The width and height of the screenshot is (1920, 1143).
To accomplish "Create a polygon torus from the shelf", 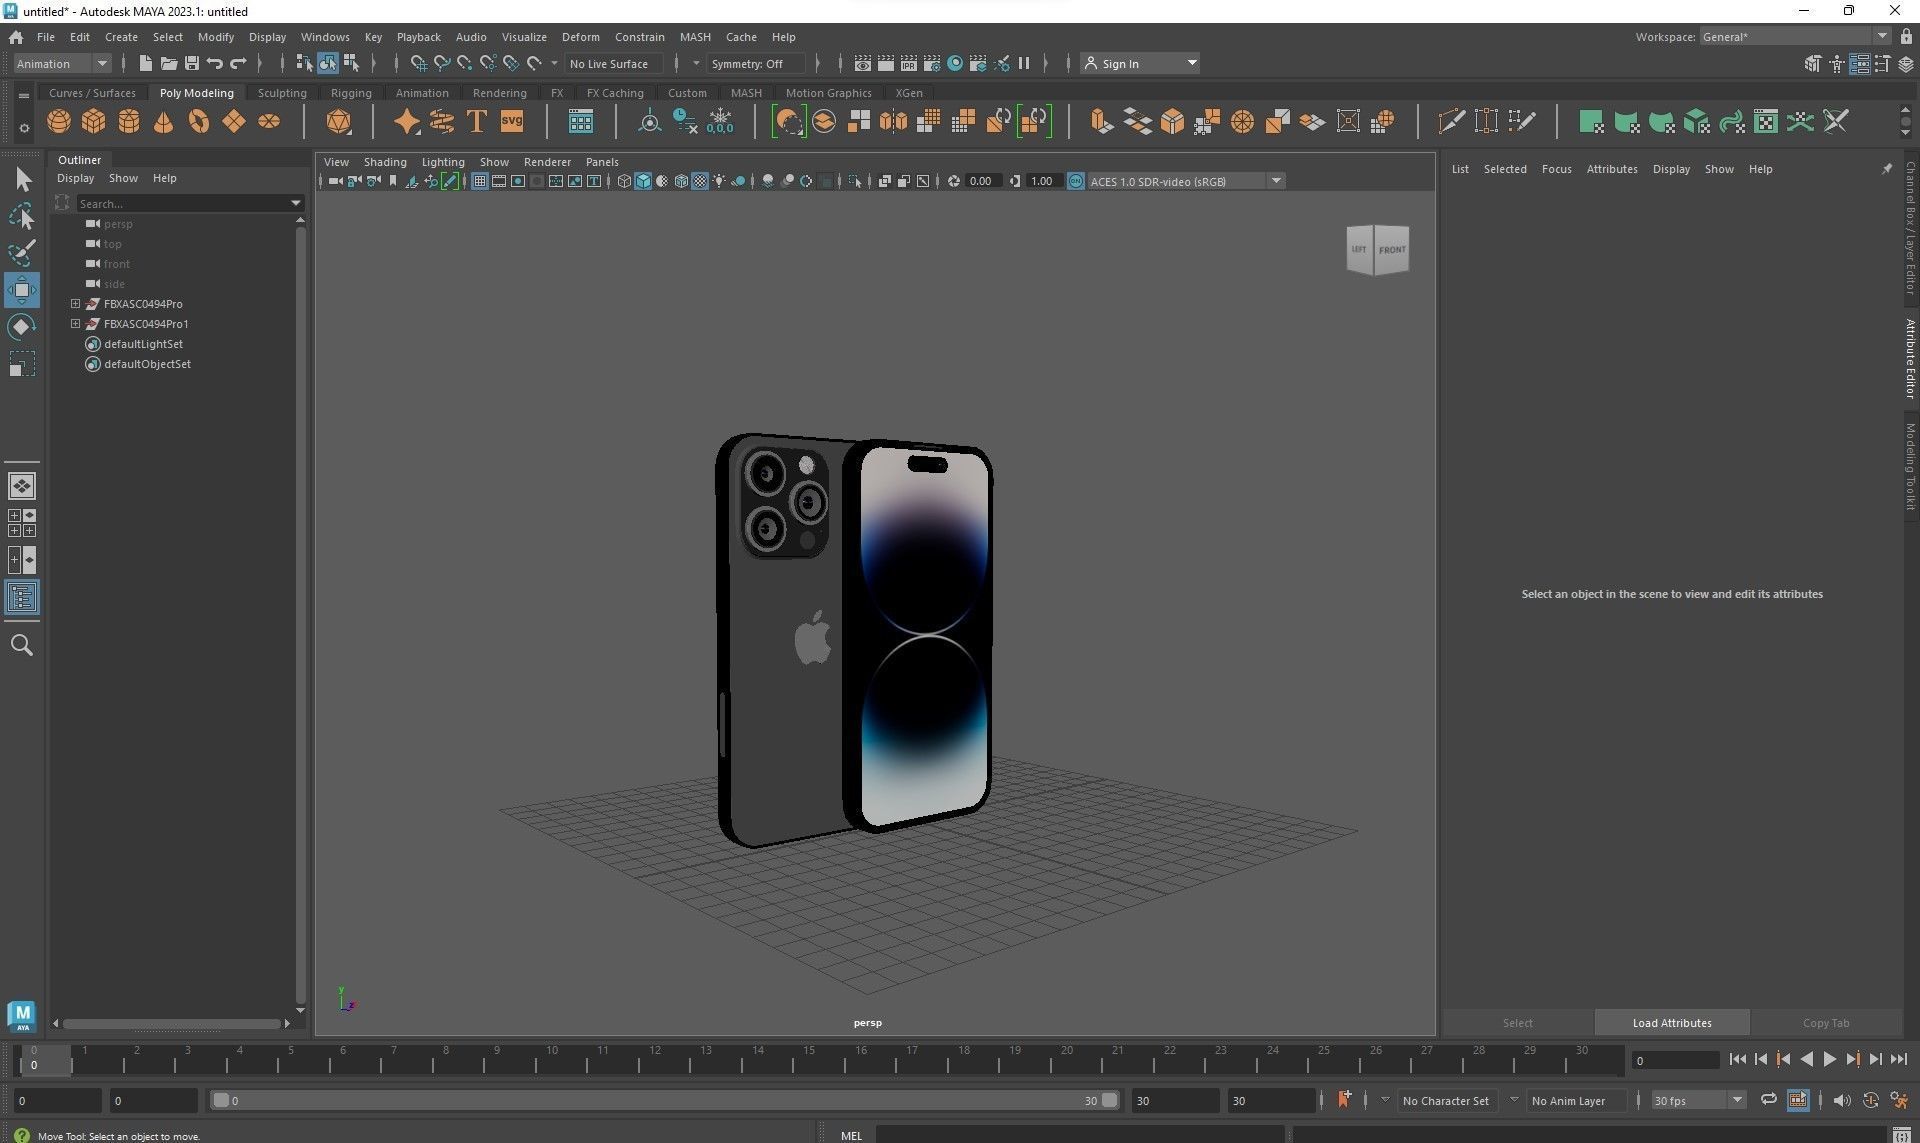I will 199,122.
